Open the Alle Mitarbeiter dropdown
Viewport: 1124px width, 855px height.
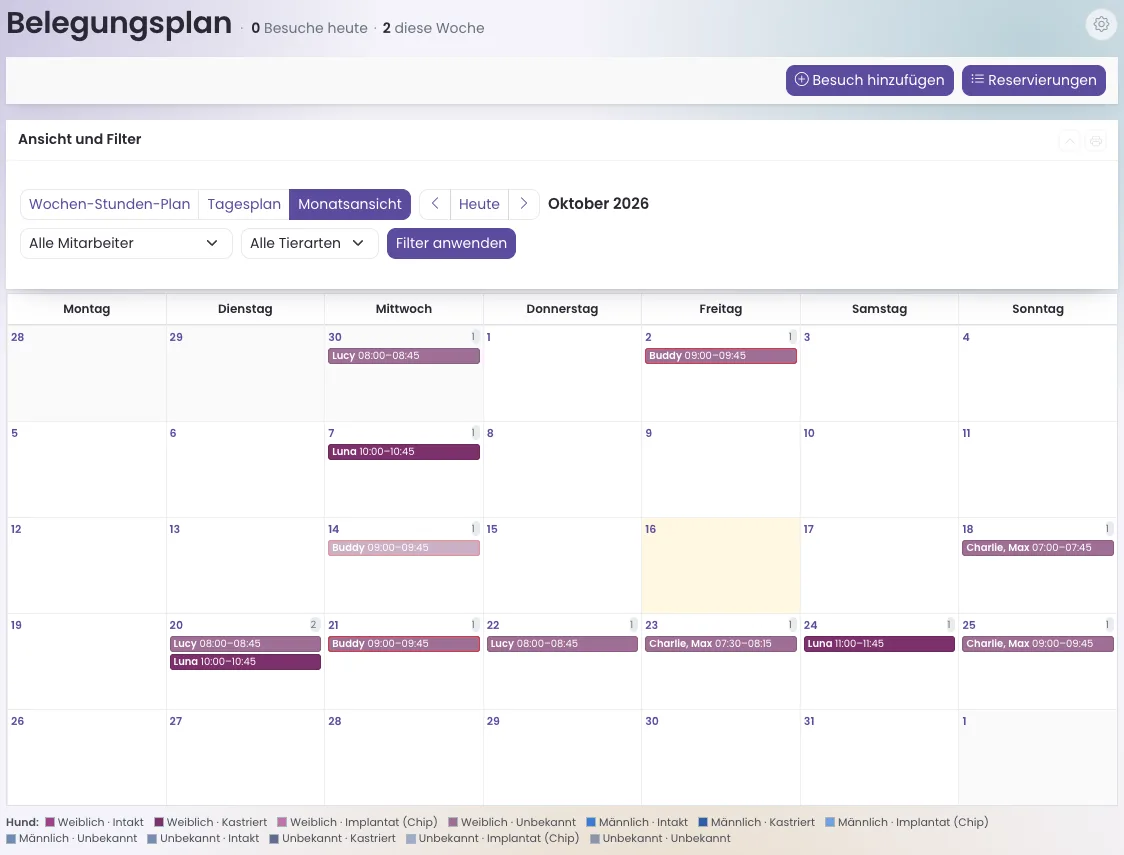tap(126, 244)
